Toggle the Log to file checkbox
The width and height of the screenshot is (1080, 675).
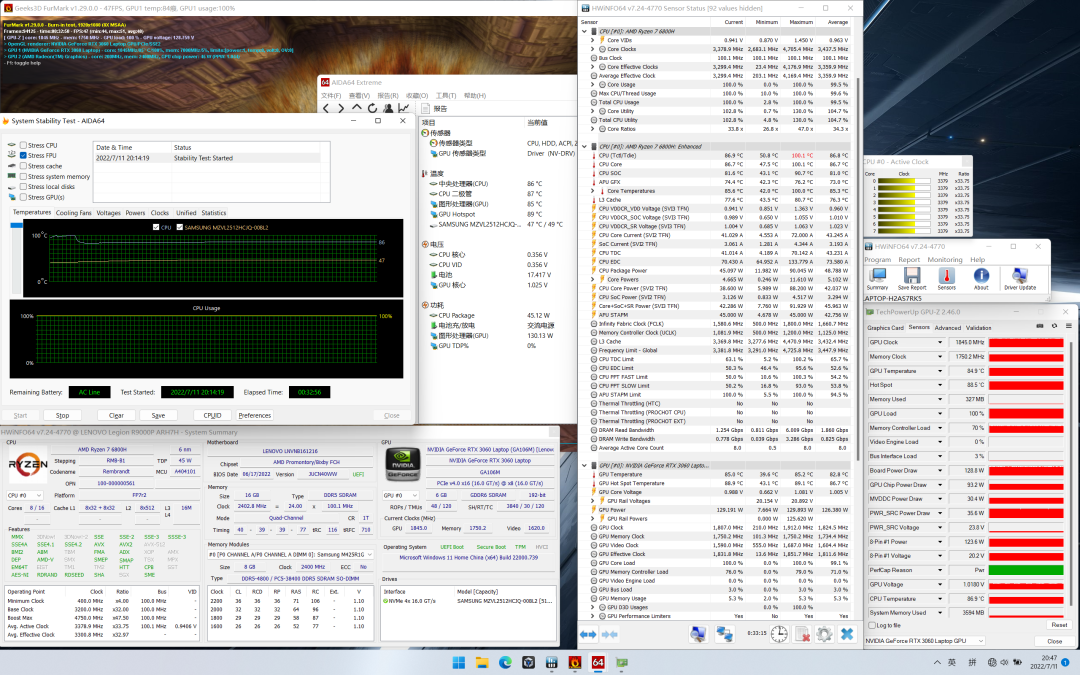pyautogui.click(x=872, y=625)
